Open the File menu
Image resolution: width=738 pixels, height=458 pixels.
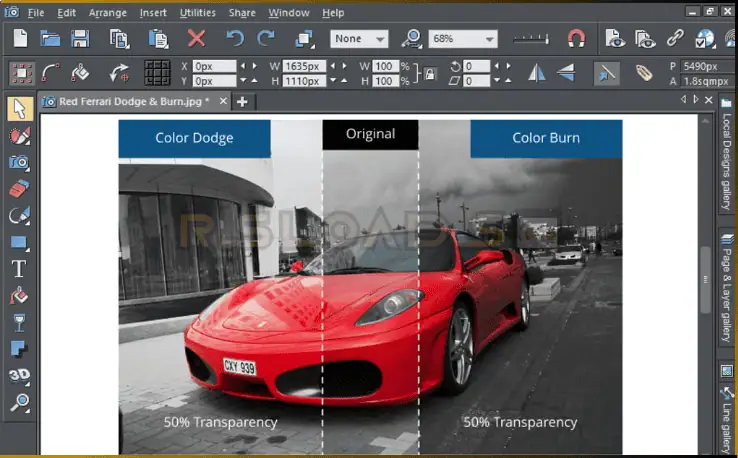[x=36, y=13]
